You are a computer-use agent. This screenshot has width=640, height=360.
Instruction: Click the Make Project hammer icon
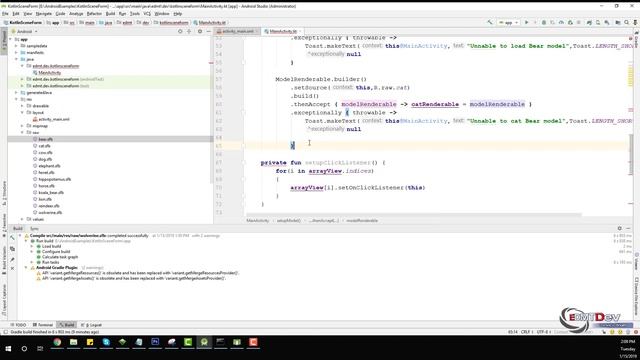(490, 22)
